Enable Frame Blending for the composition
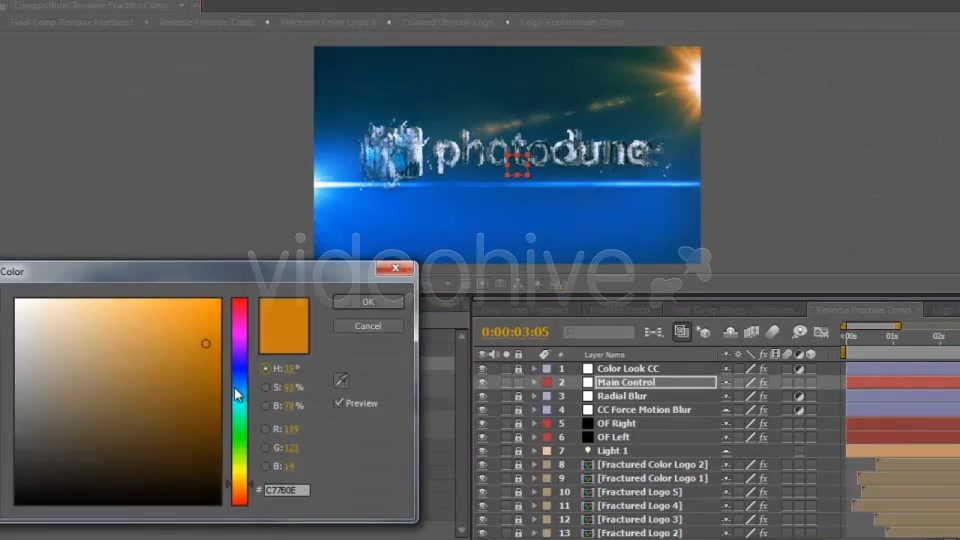Viewport: 960px width, 540px height. click(x=751, y=332)
